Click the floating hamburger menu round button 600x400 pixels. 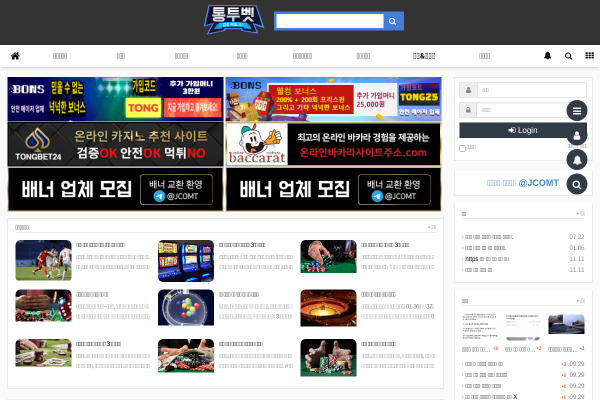pos(577,111)
